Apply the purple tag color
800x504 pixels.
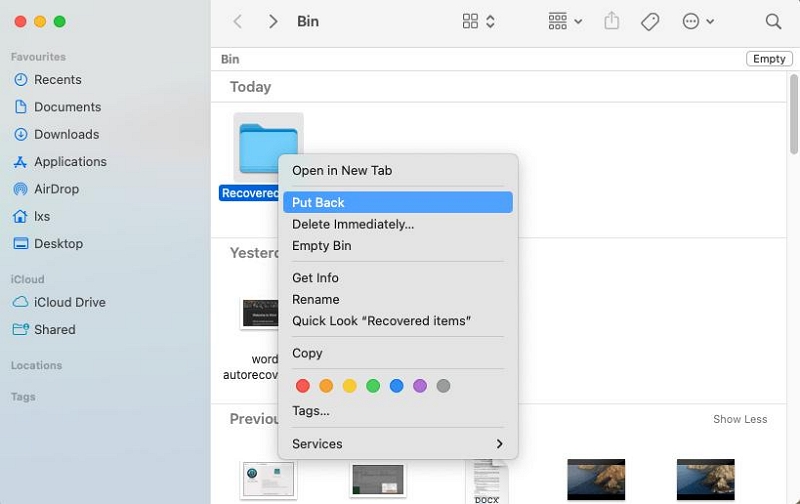point(420,386)
